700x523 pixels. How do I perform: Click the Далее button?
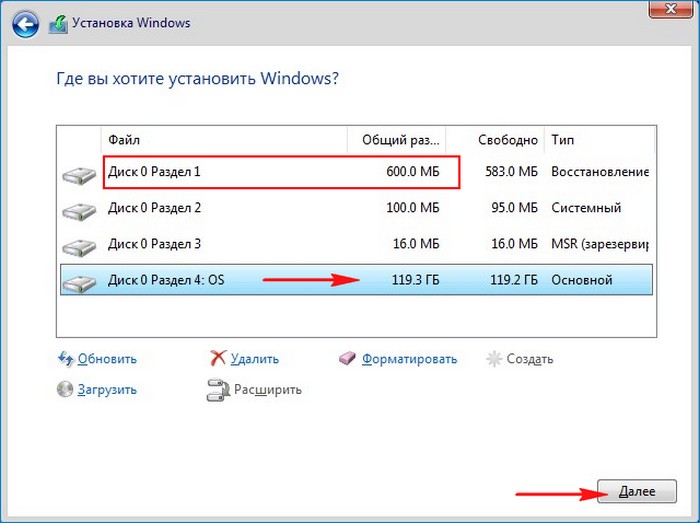(x=637, y=491)
